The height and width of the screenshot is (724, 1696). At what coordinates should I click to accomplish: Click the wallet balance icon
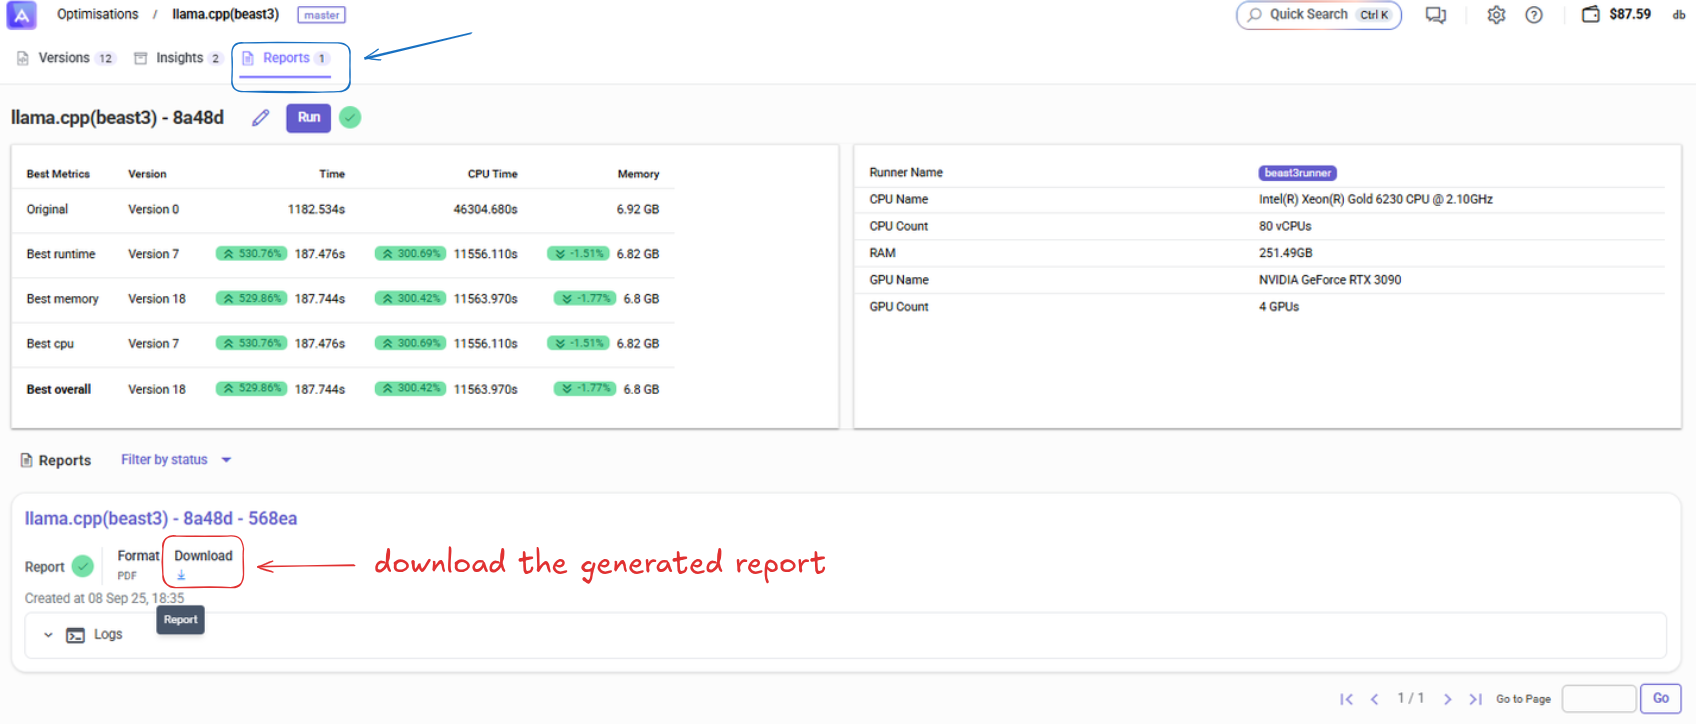coord(1591,14)
